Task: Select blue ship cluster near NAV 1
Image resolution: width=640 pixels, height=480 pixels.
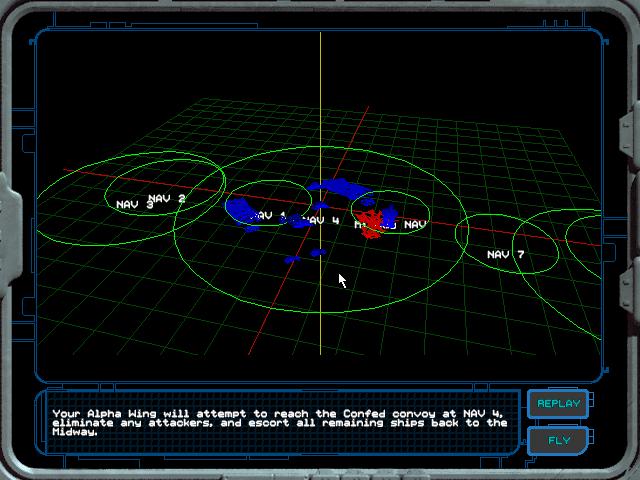Action: 242,213
